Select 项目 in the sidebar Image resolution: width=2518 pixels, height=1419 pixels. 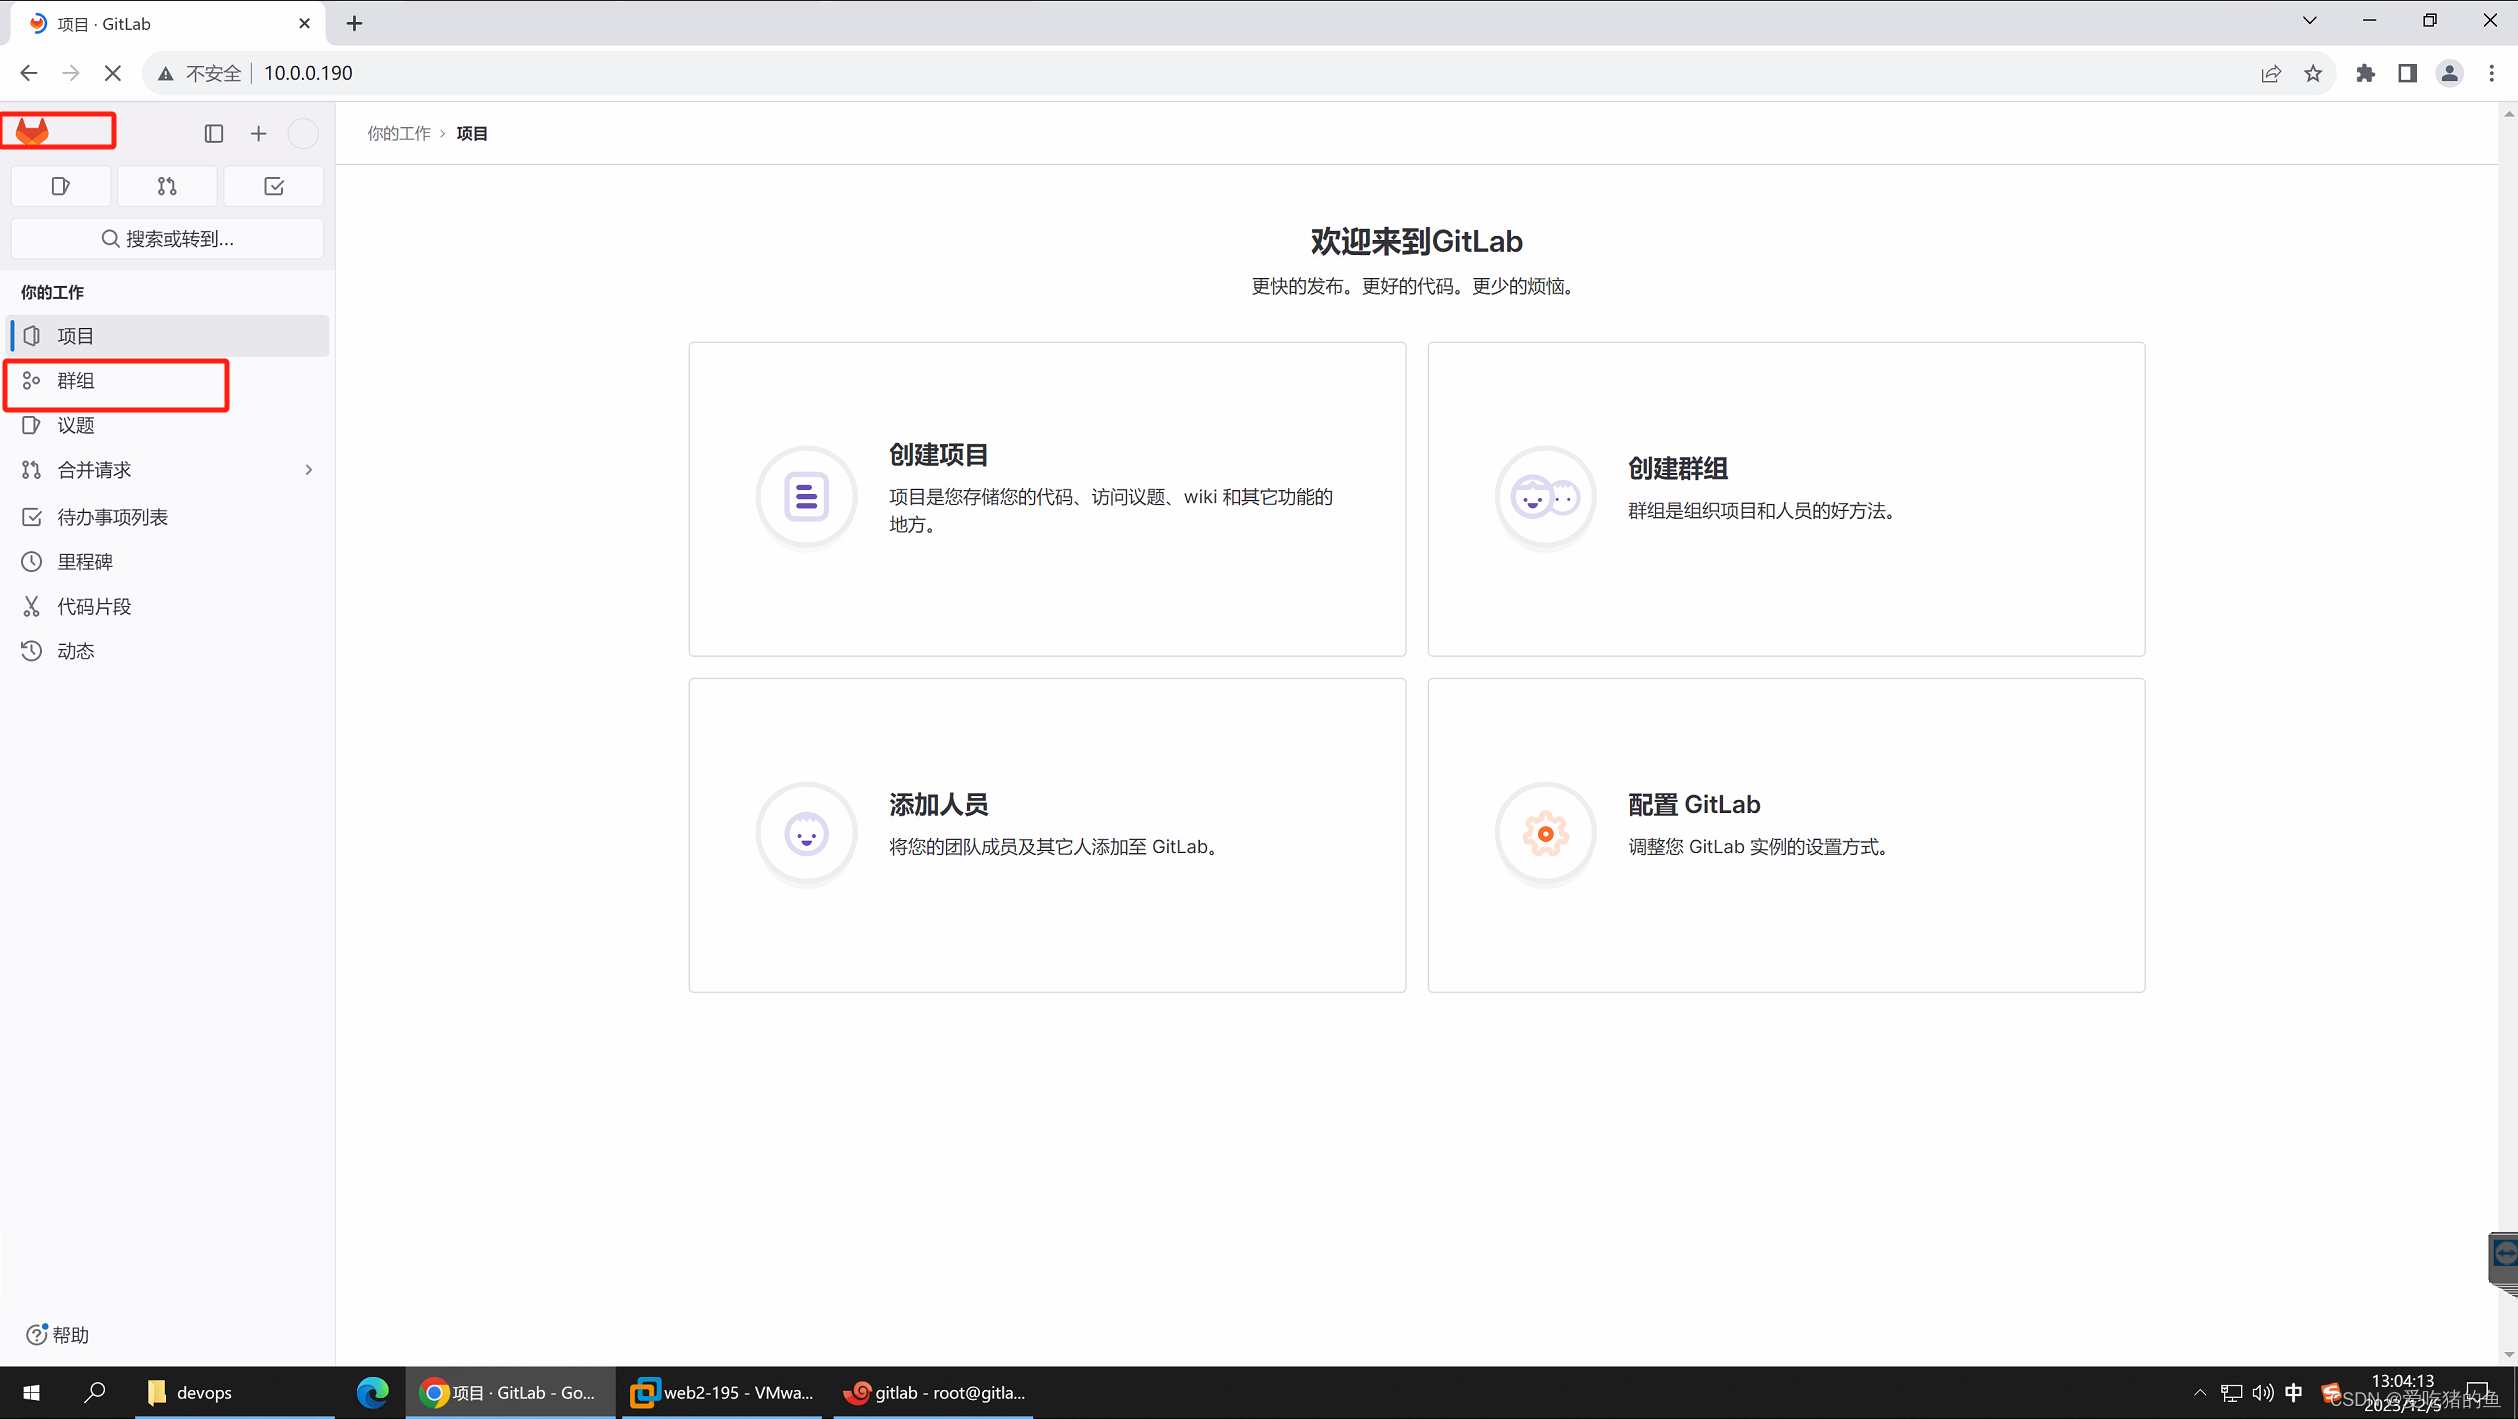tap(168, 336)
